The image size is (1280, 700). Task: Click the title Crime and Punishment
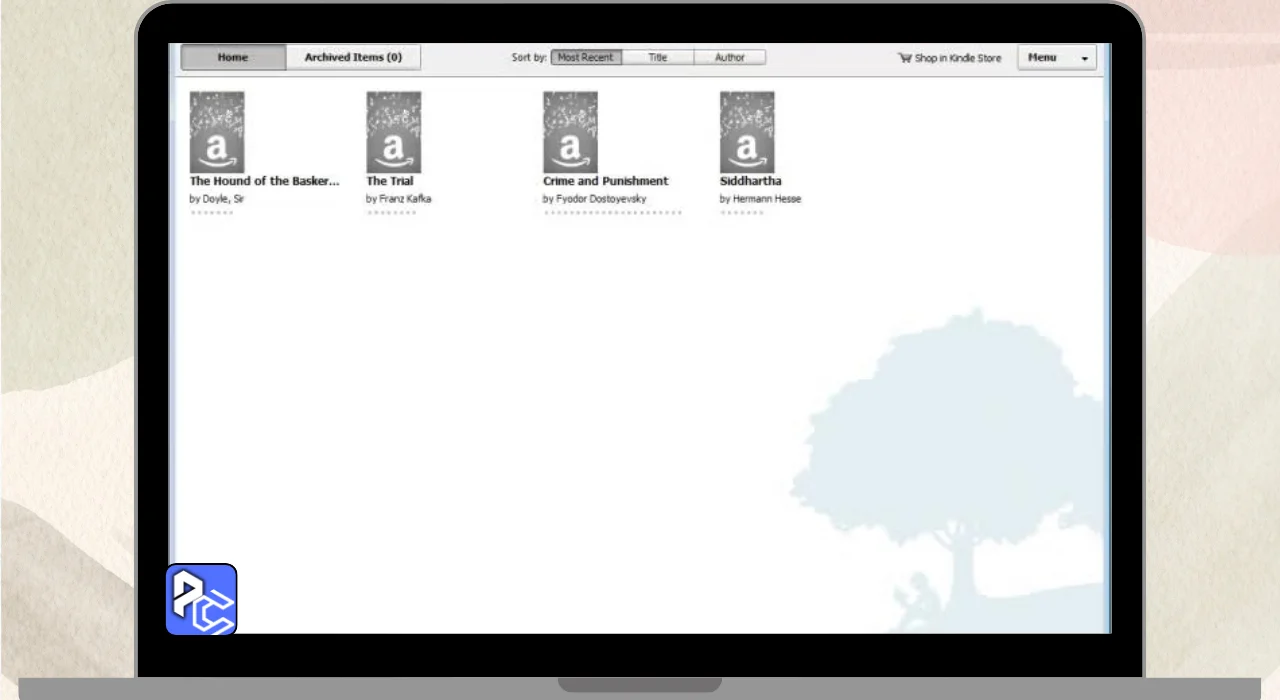click(606, 181)
